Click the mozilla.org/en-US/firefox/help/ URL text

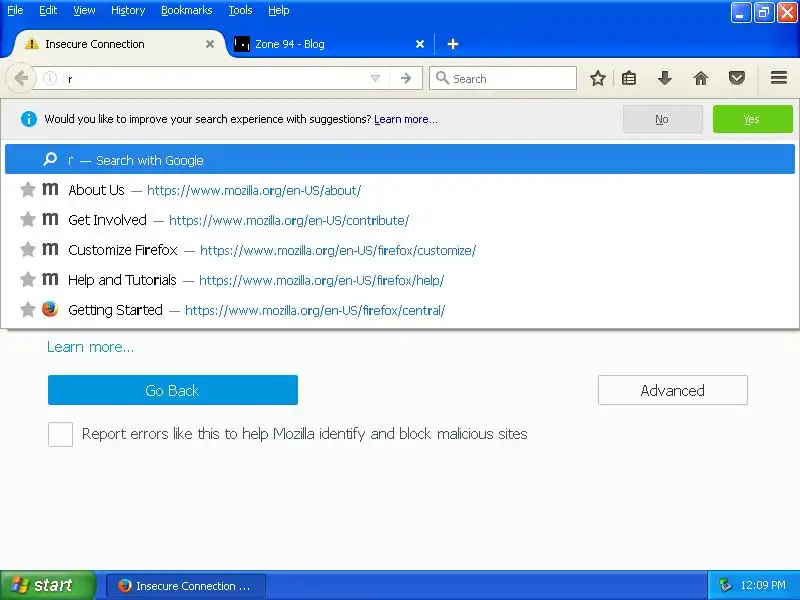[321, 280]
